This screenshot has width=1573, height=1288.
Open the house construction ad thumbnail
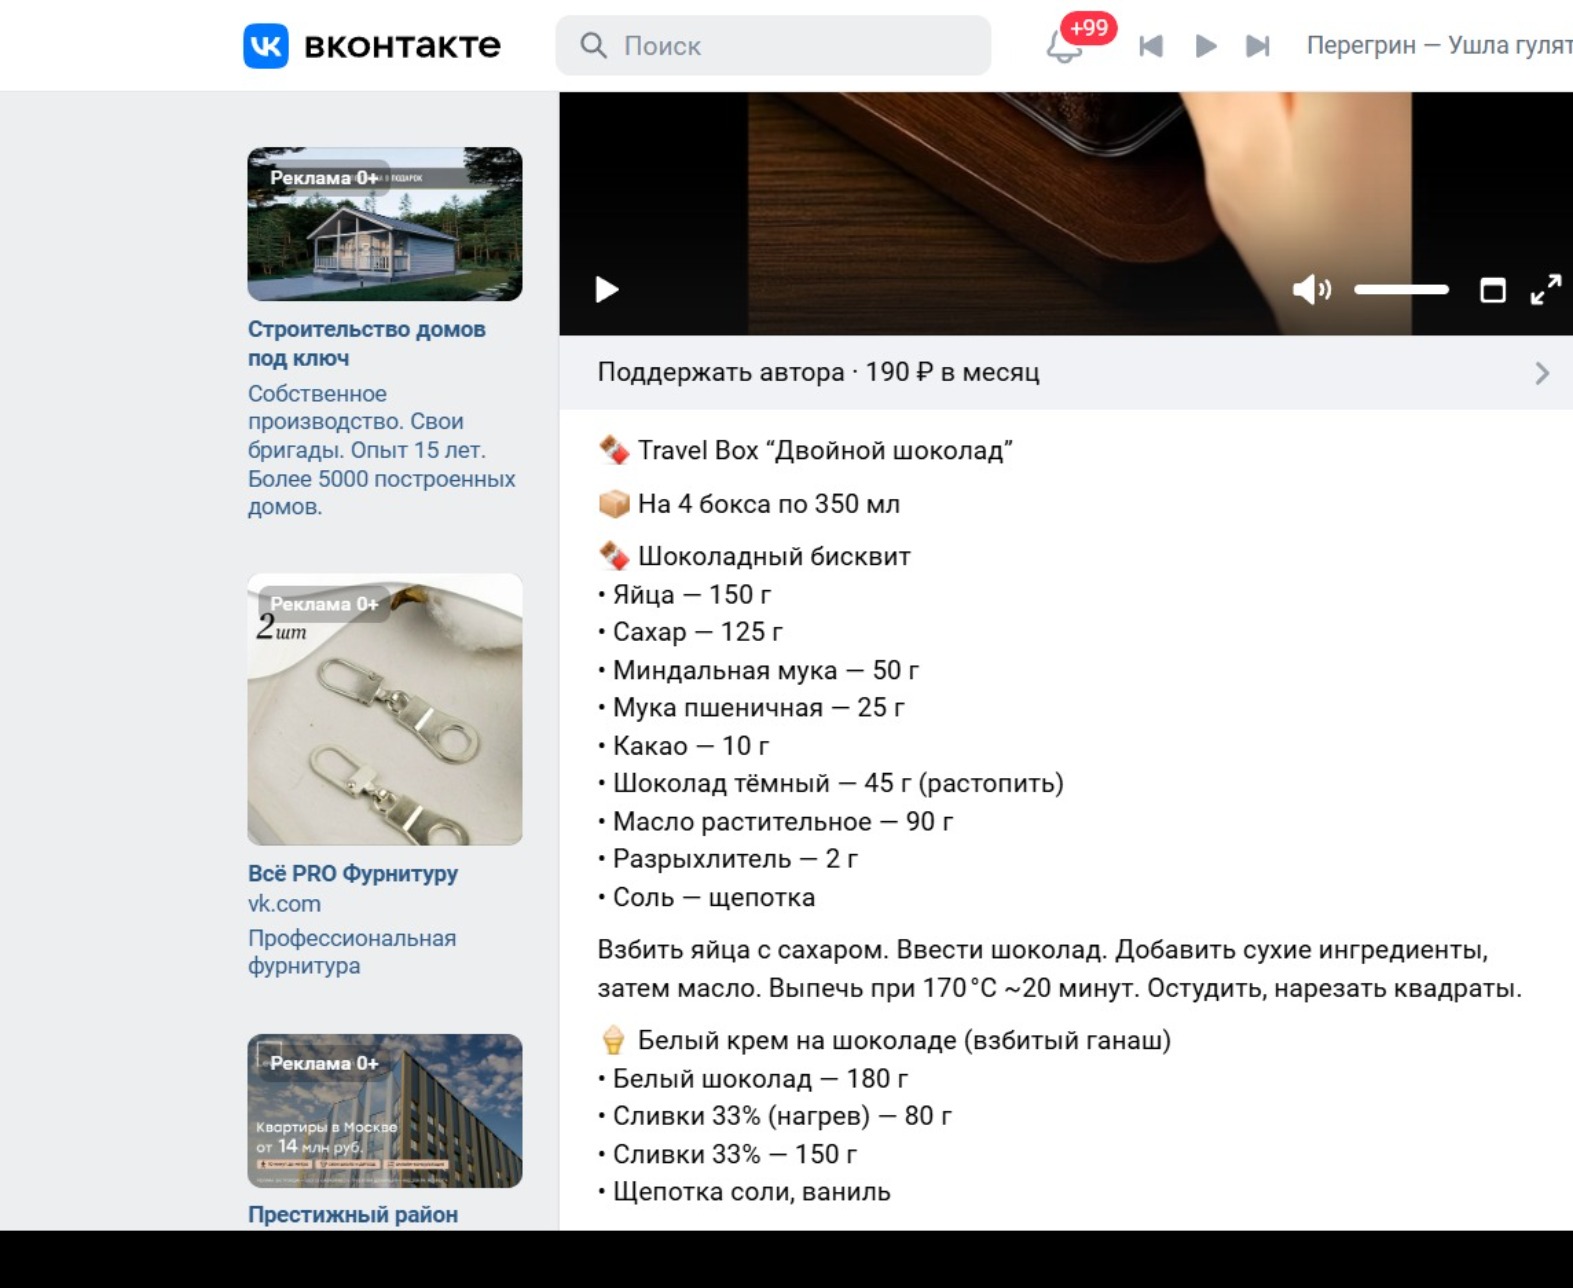[385, 224]
